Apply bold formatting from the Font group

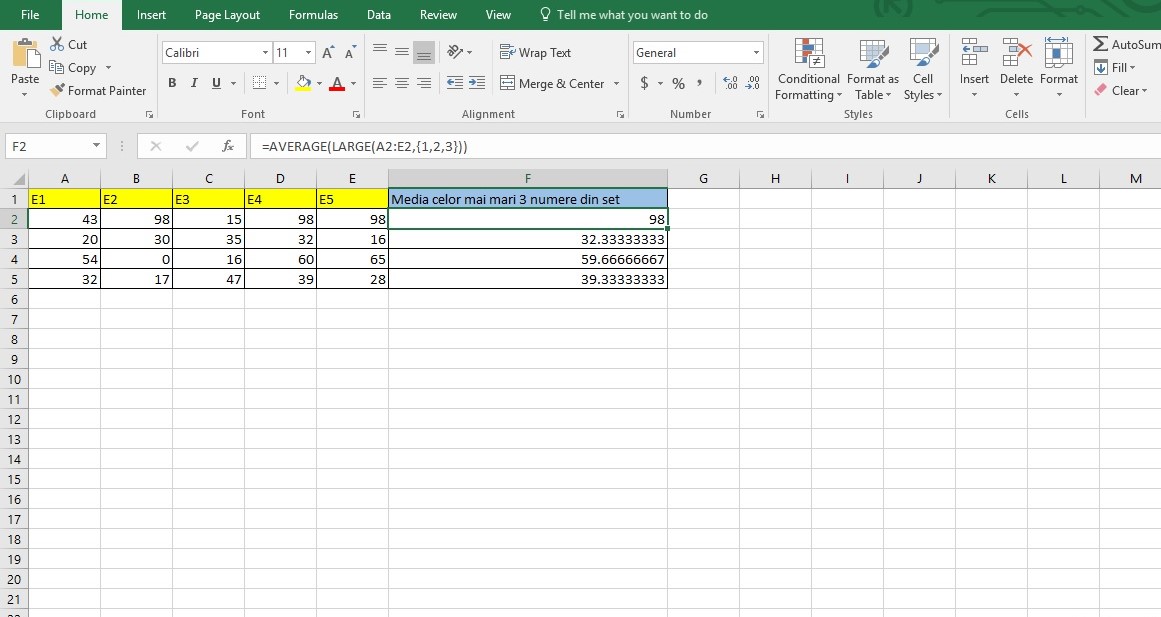coord(171,83)
